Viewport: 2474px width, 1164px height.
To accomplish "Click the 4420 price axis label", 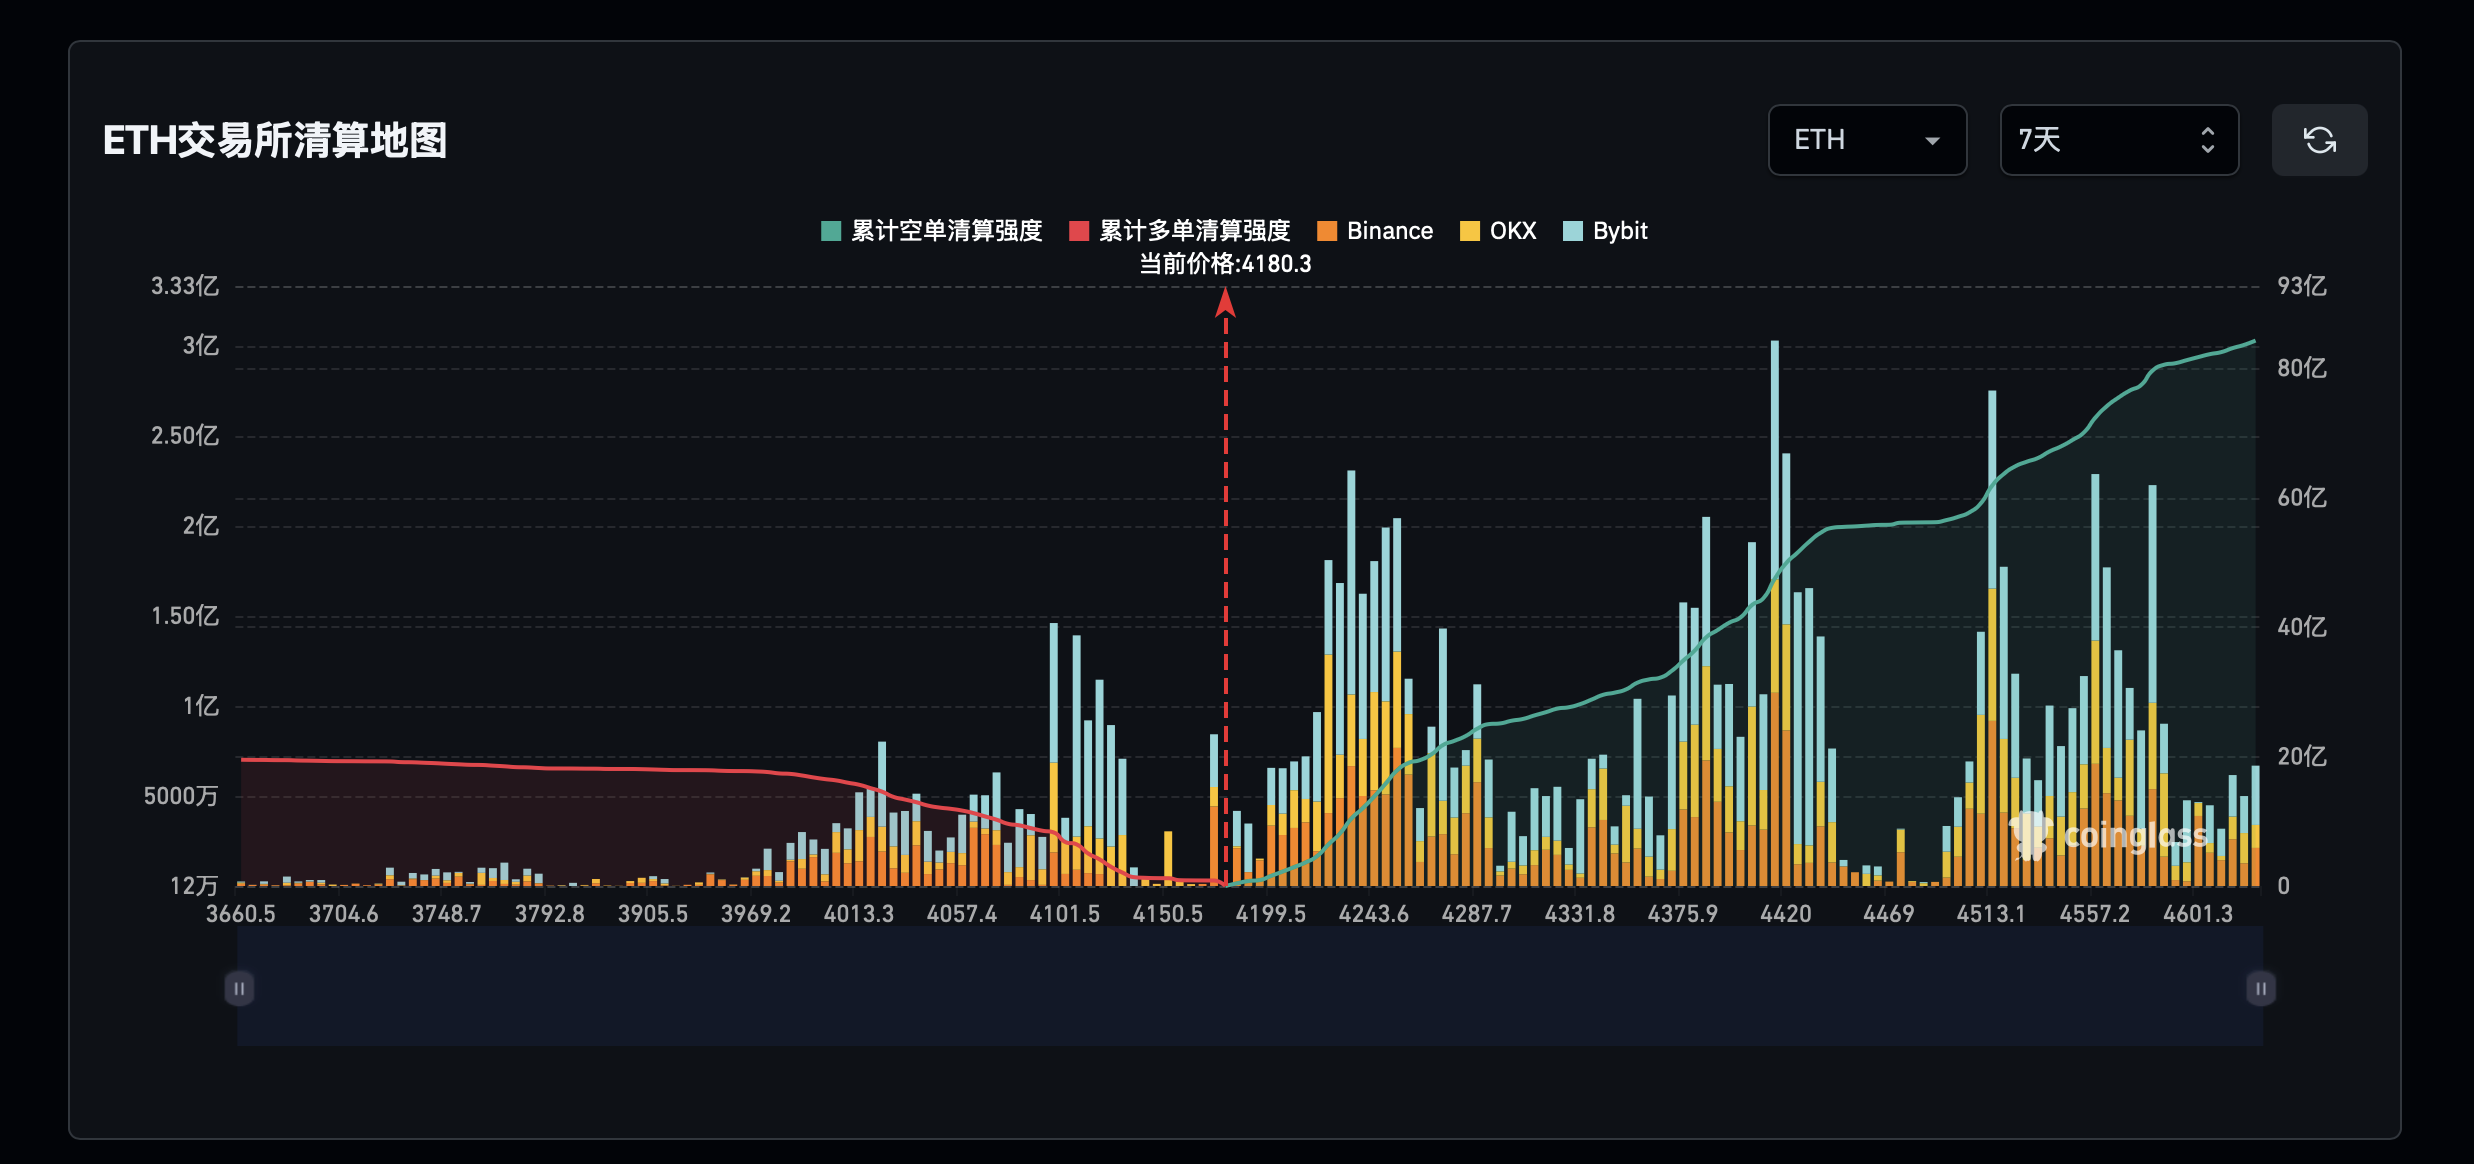I will [1786, 914].
